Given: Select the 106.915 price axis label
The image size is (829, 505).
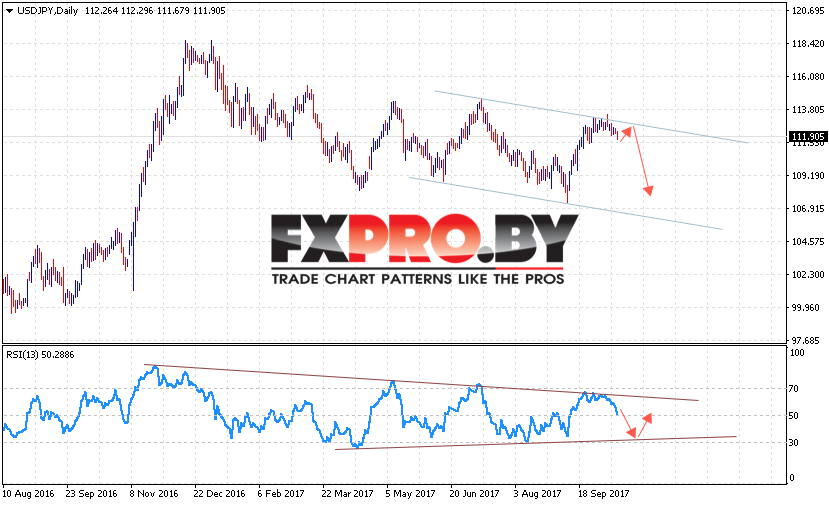Looking at the screenshot, I should [808, 209].
